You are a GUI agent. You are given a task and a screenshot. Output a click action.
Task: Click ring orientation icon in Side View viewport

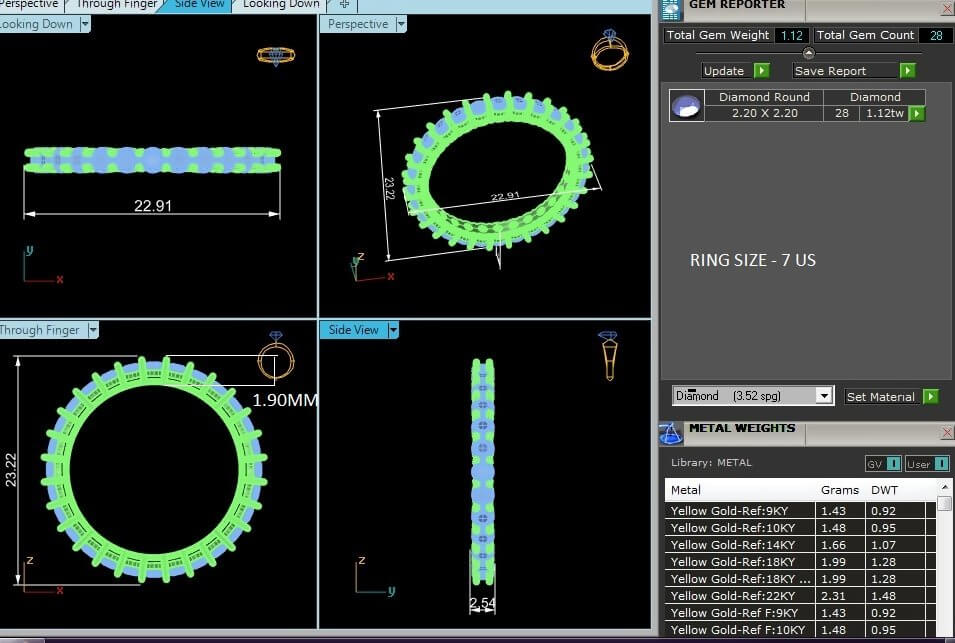tap(607, 355)
